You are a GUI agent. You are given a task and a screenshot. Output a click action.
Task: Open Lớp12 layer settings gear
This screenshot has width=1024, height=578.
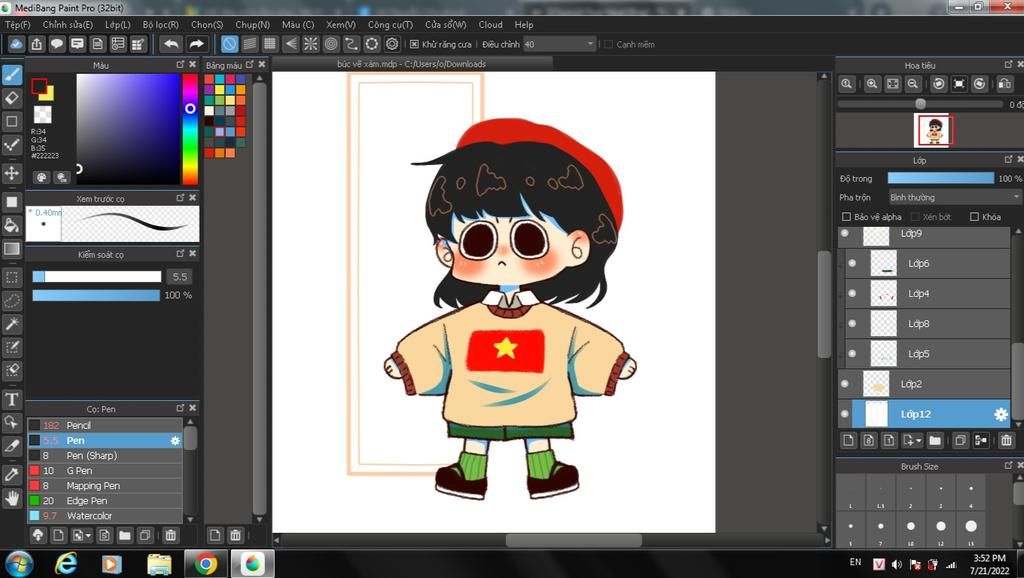coord(1000,414)
